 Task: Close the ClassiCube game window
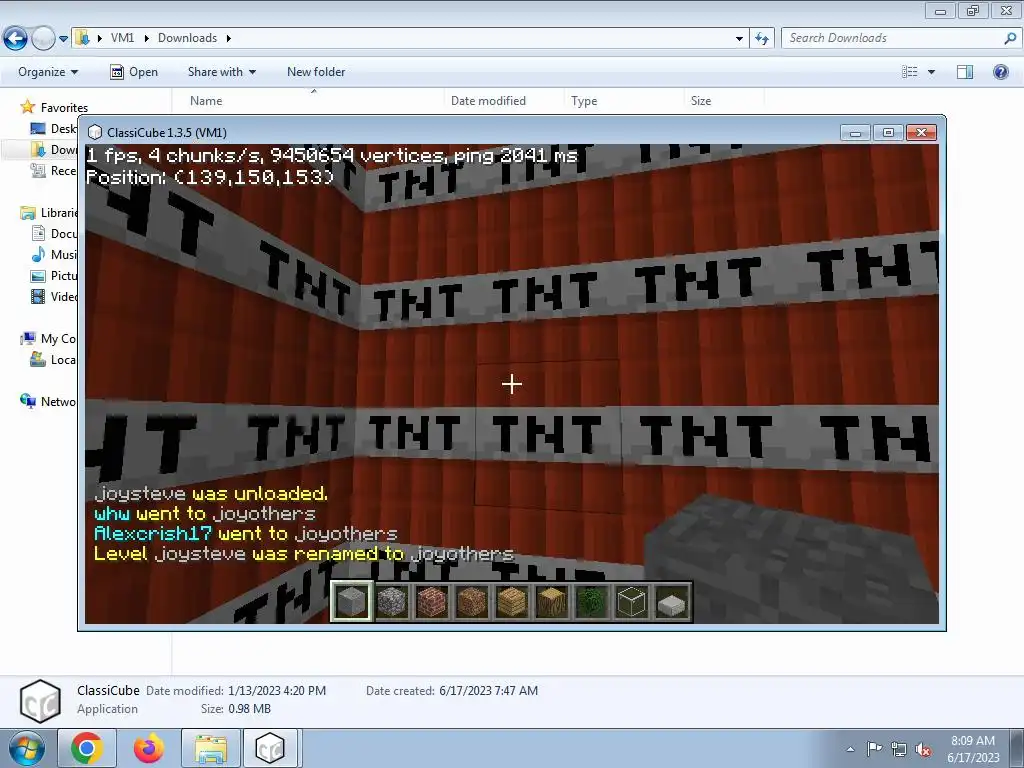tap(921, 133)
